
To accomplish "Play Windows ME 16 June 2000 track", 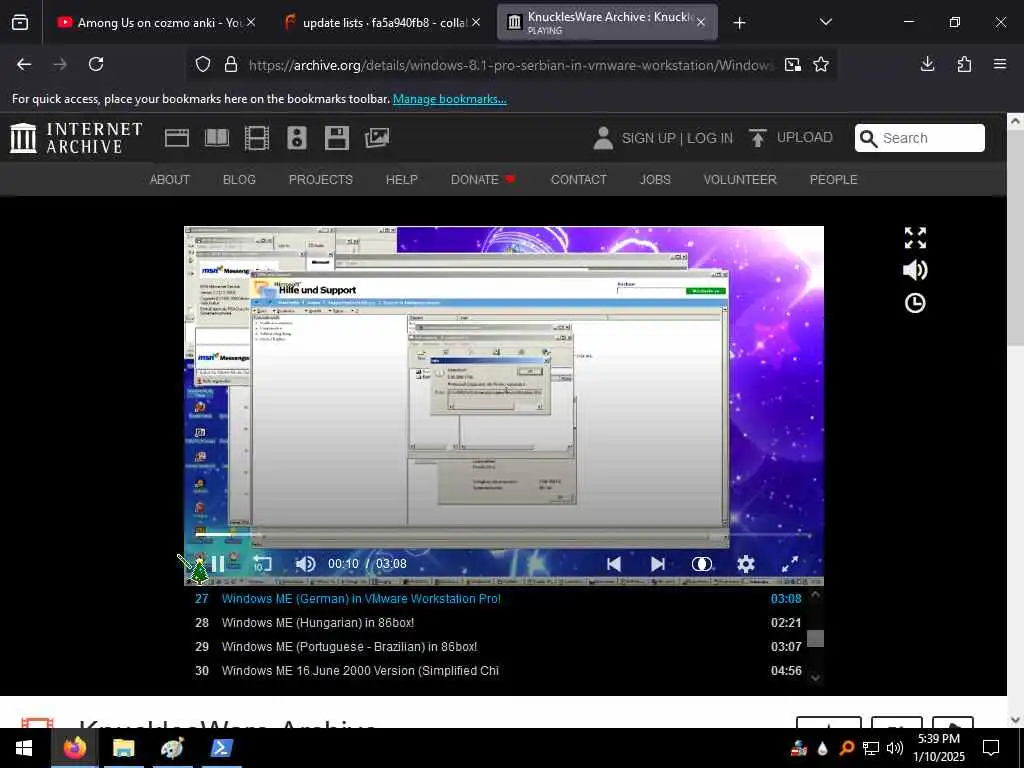I will point(498,671).
